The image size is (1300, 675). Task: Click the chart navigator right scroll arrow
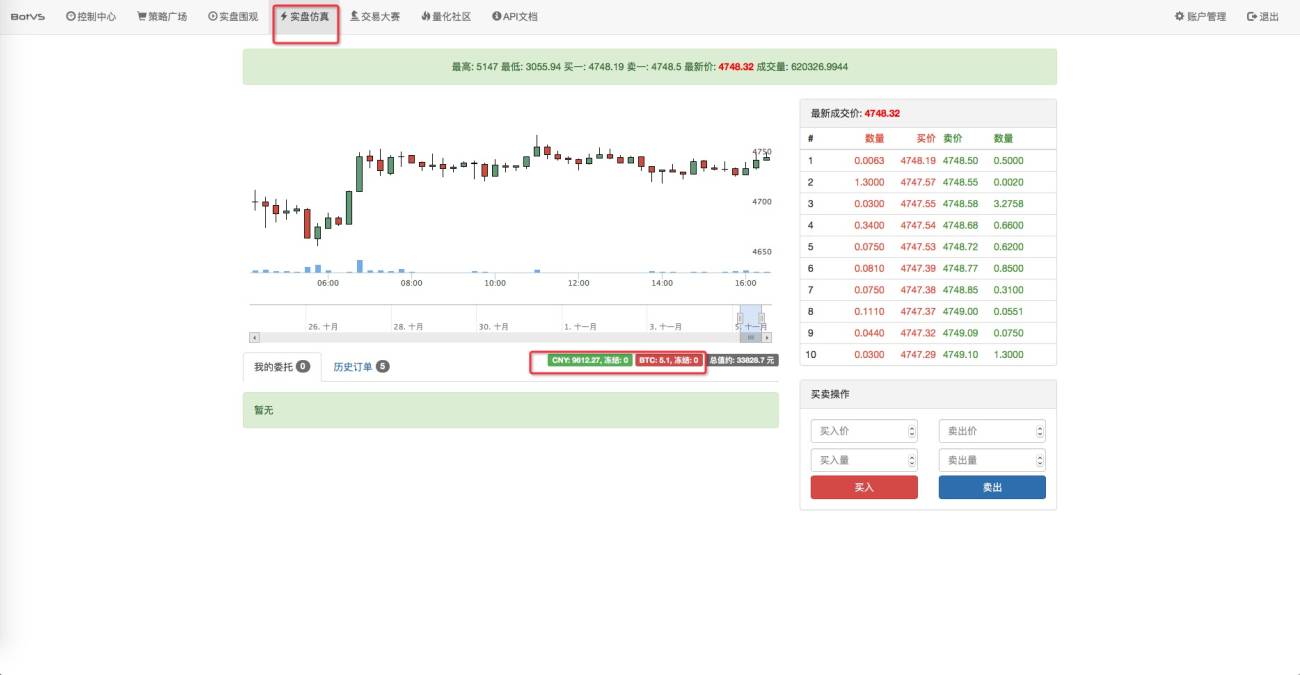[766, 338]
